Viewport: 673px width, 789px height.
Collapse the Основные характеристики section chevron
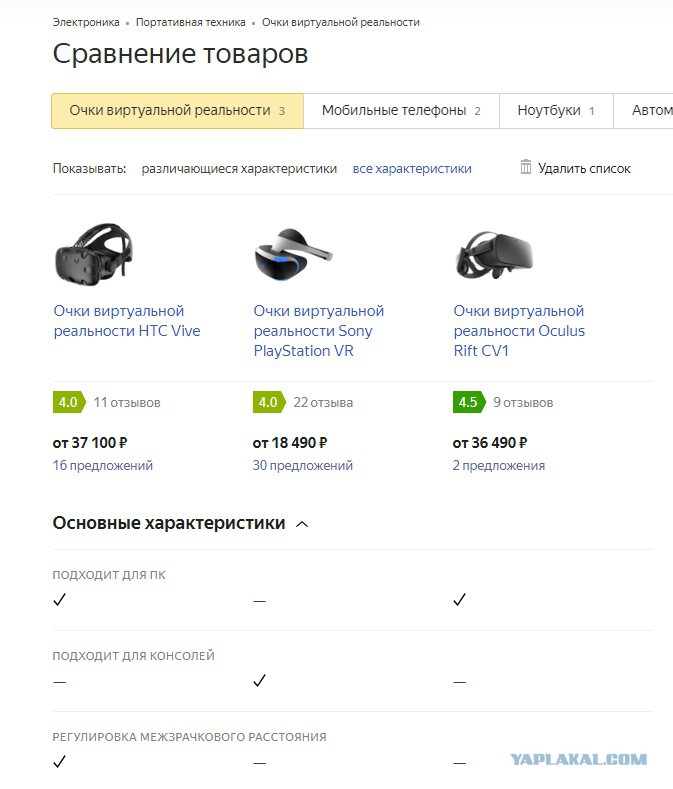pos(302,524)
